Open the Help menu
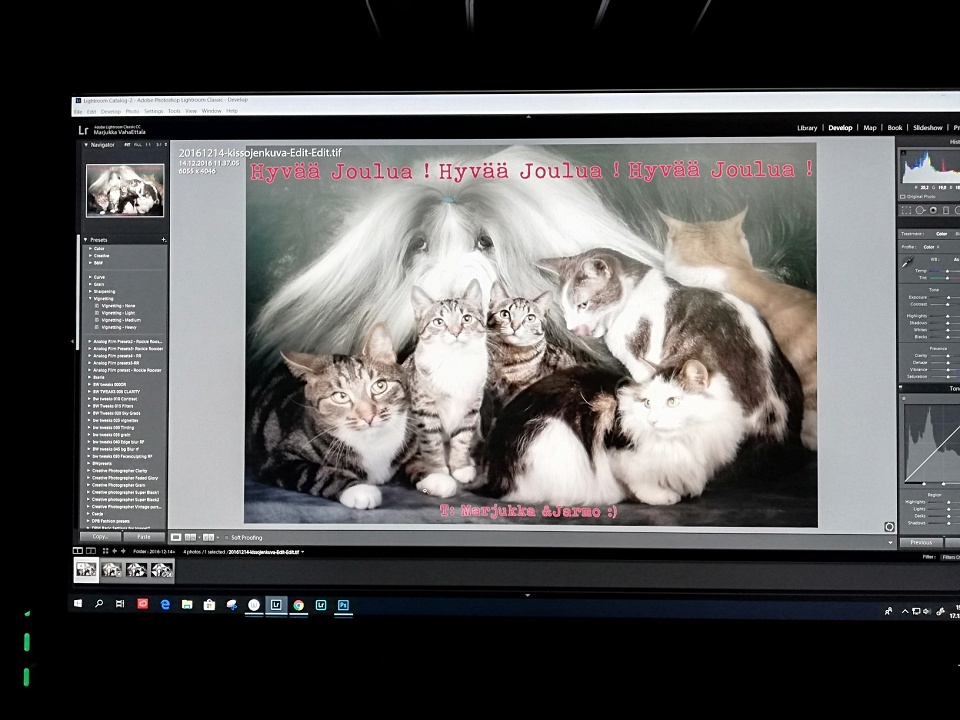Image resolution: width=960 pixels, height=720 pixels. 232,111
